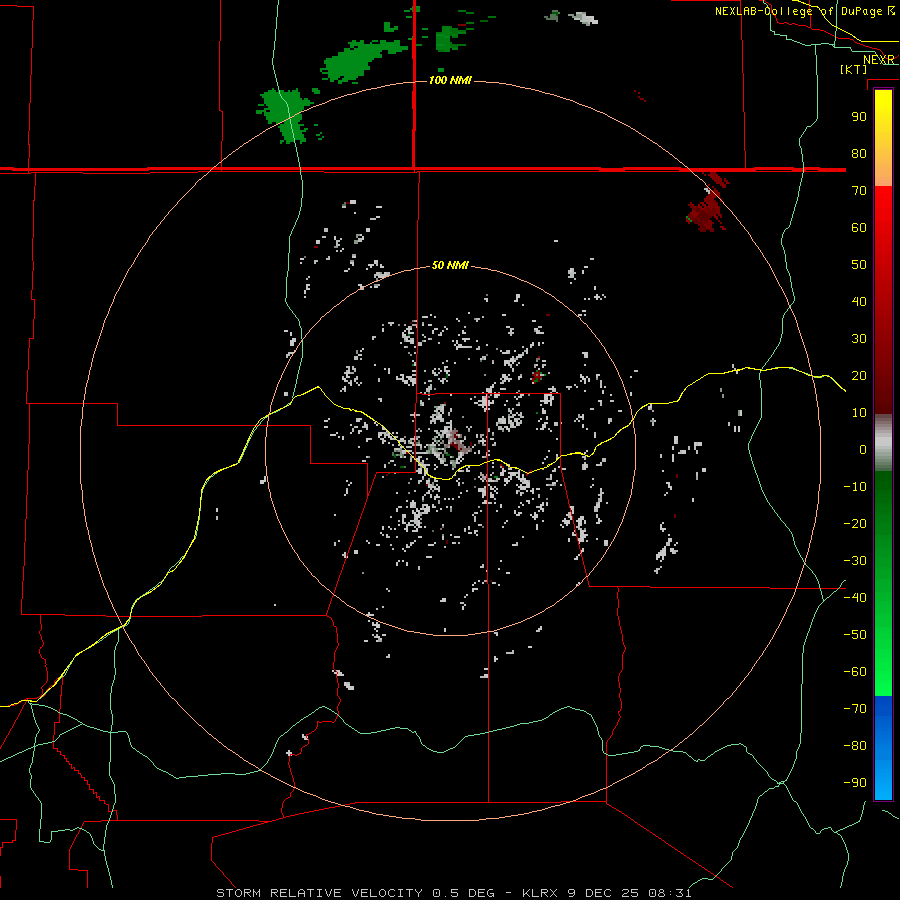The height and width of the screenshot is (900, 900).
Task: Click the positive 50 scale label
Action: tap(859, 265)
